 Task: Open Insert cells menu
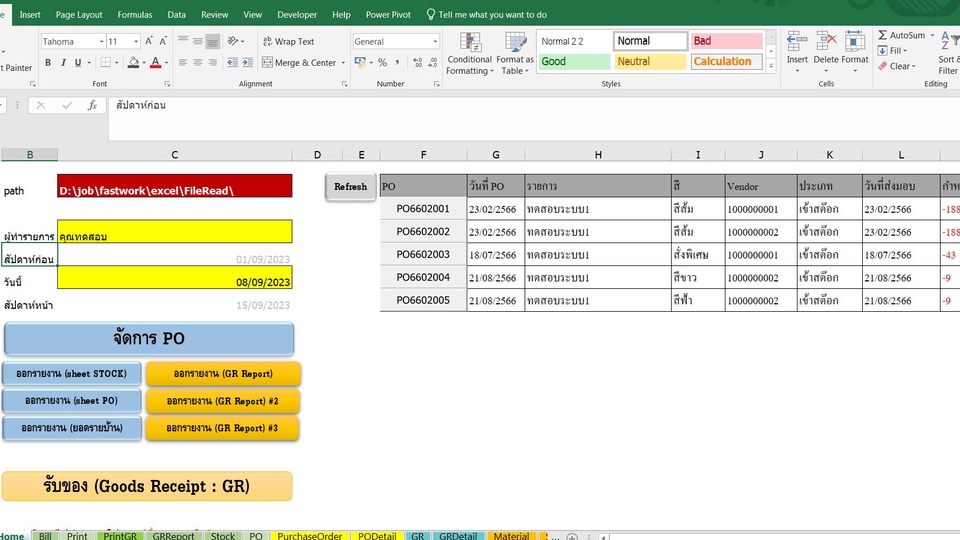797,53
